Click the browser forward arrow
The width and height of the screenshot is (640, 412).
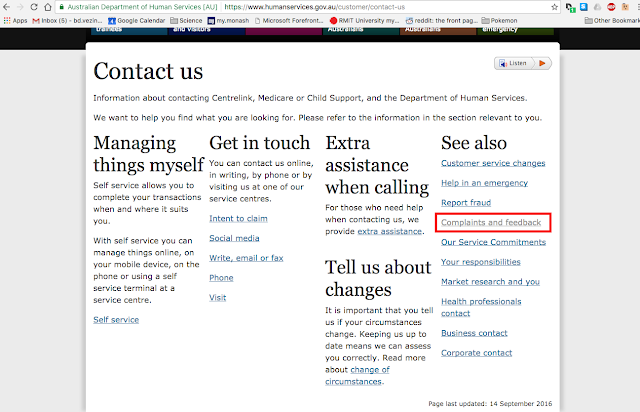20,7
